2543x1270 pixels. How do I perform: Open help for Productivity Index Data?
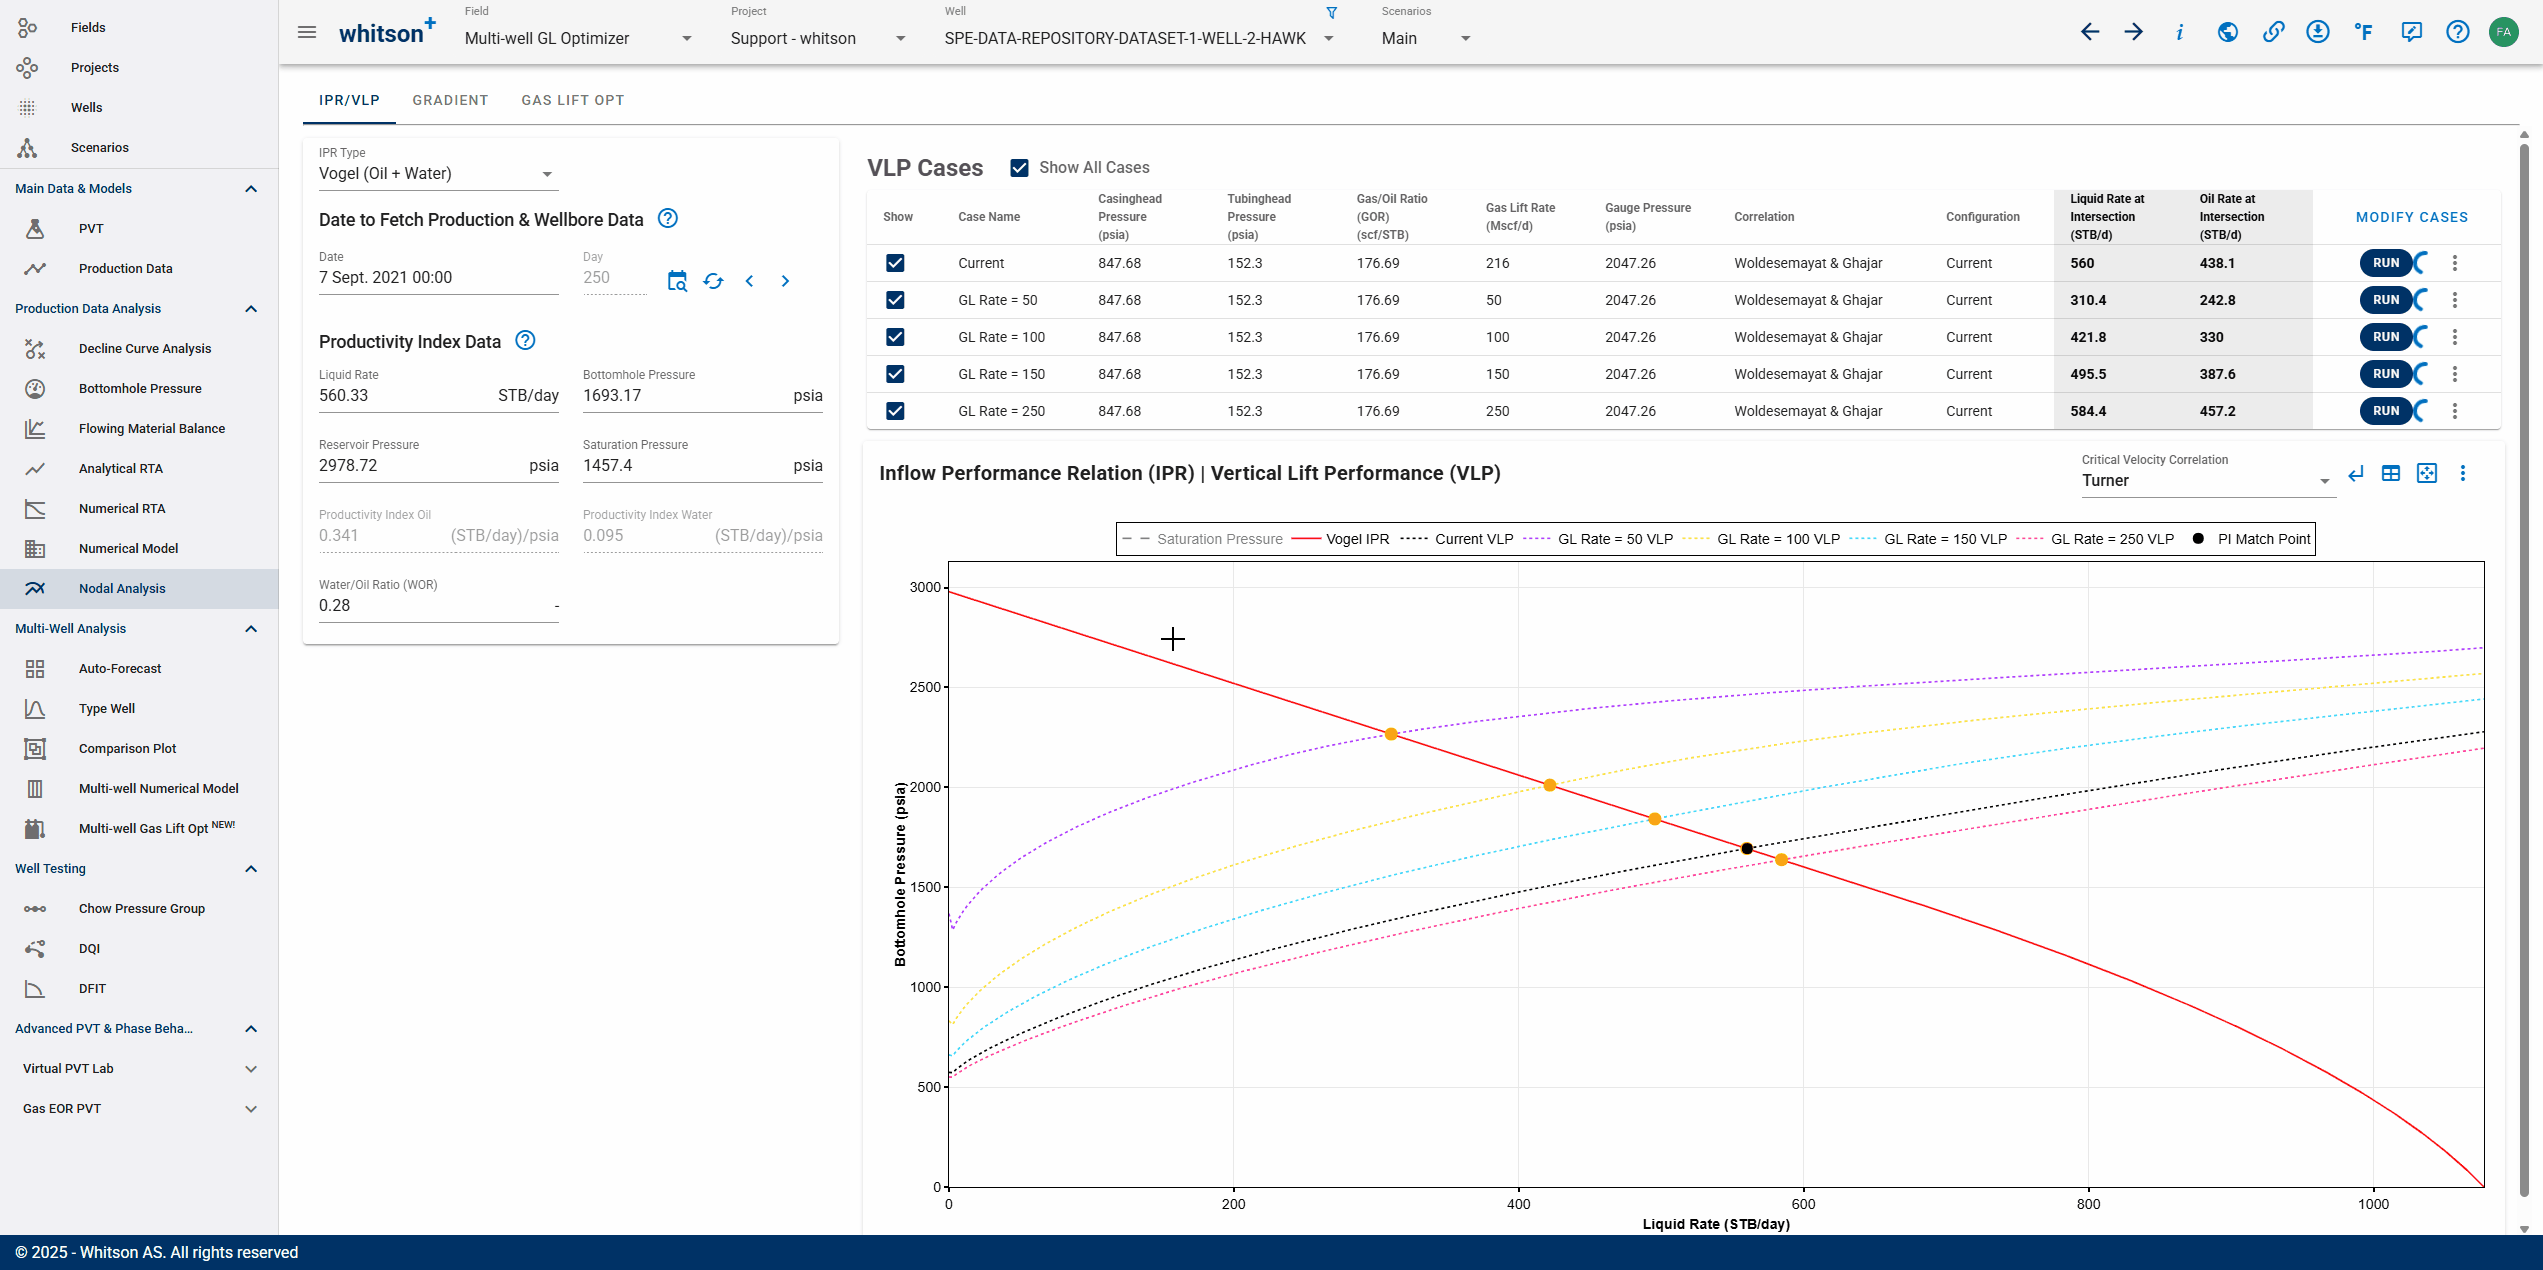point(525,341)
